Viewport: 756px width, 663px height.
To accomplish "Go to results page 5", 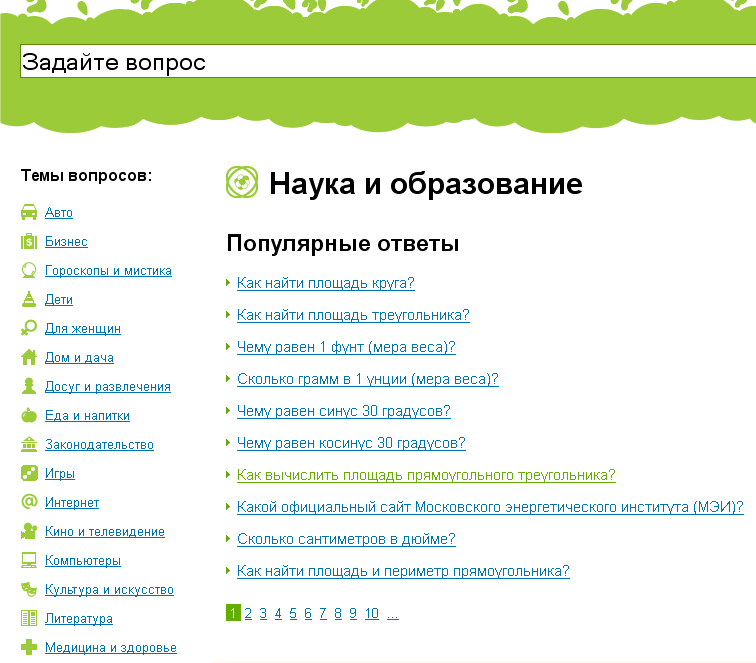I will pos(293,613).
